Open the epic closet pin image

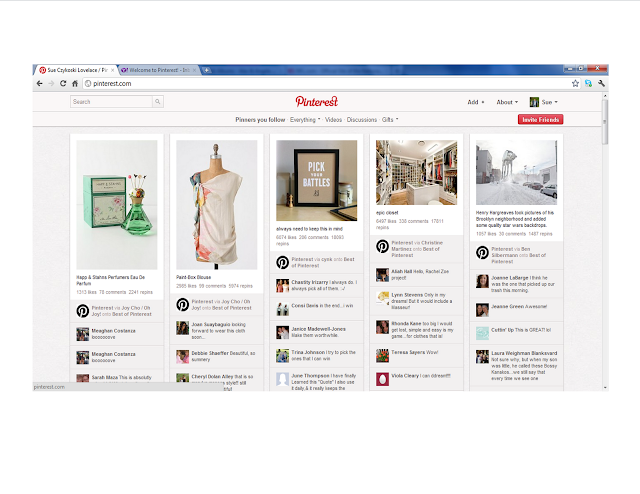click(x=416, y=172)
